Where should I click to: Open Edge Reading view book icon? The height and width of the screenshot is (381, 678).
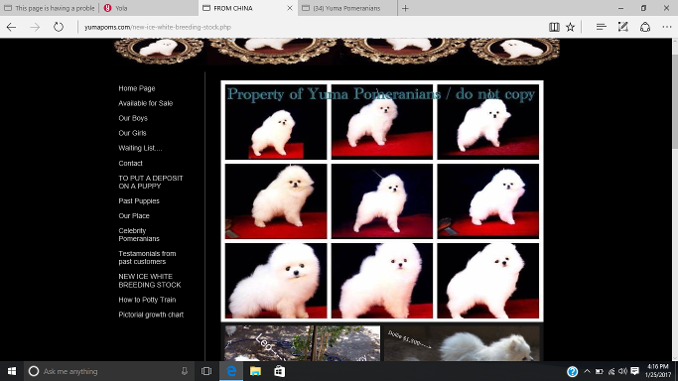554,27
